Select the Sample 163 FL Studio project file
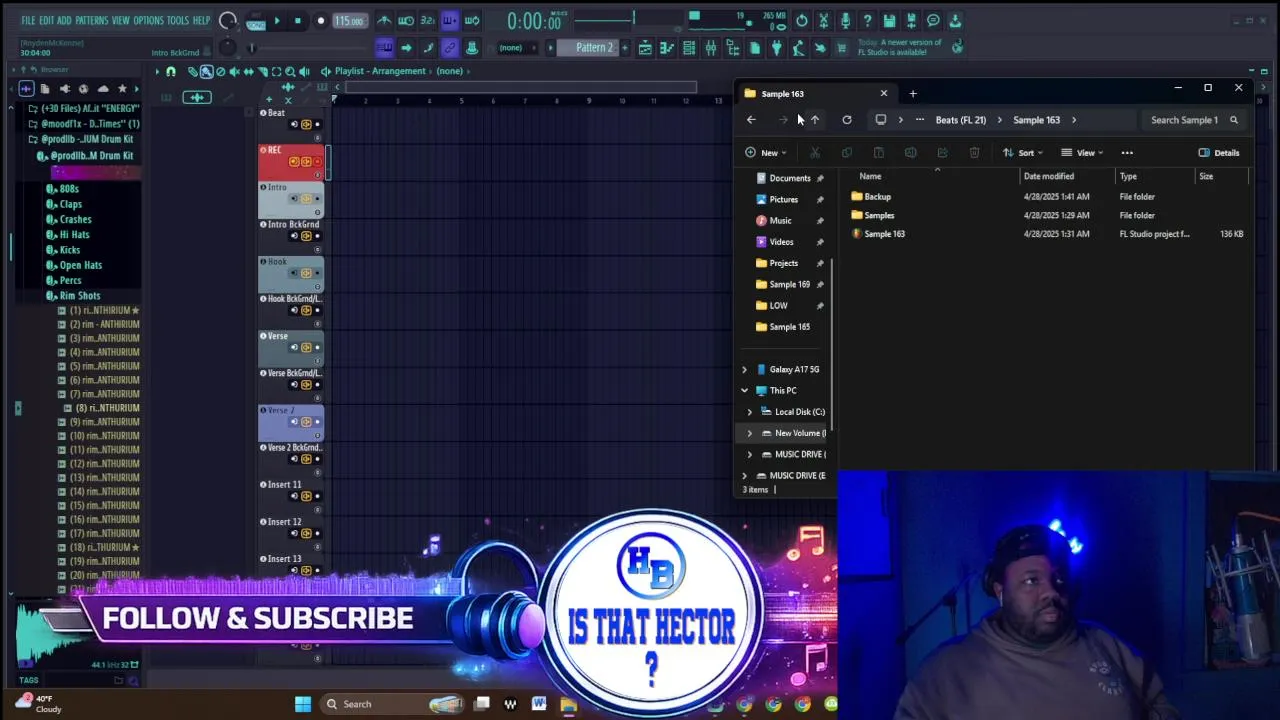This screenshot has width=1280, height=720. point(884,234)
